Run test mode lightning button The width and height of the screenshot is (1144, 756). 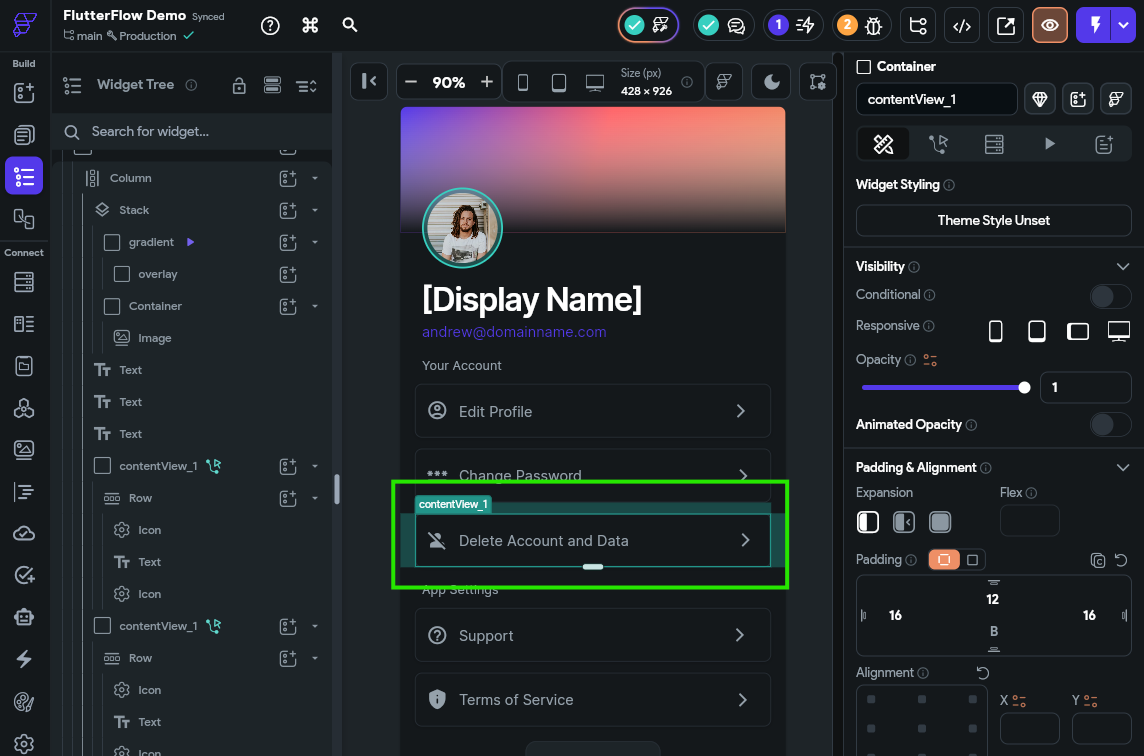(x=1094, y=26)
